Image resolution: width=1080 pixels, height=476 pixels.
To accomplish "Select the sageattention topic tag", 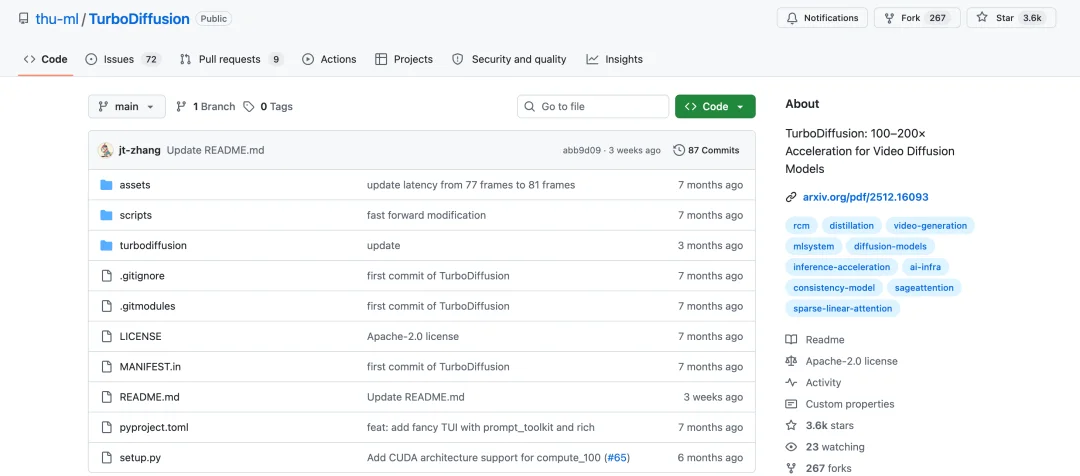I will tap(924, 287).
